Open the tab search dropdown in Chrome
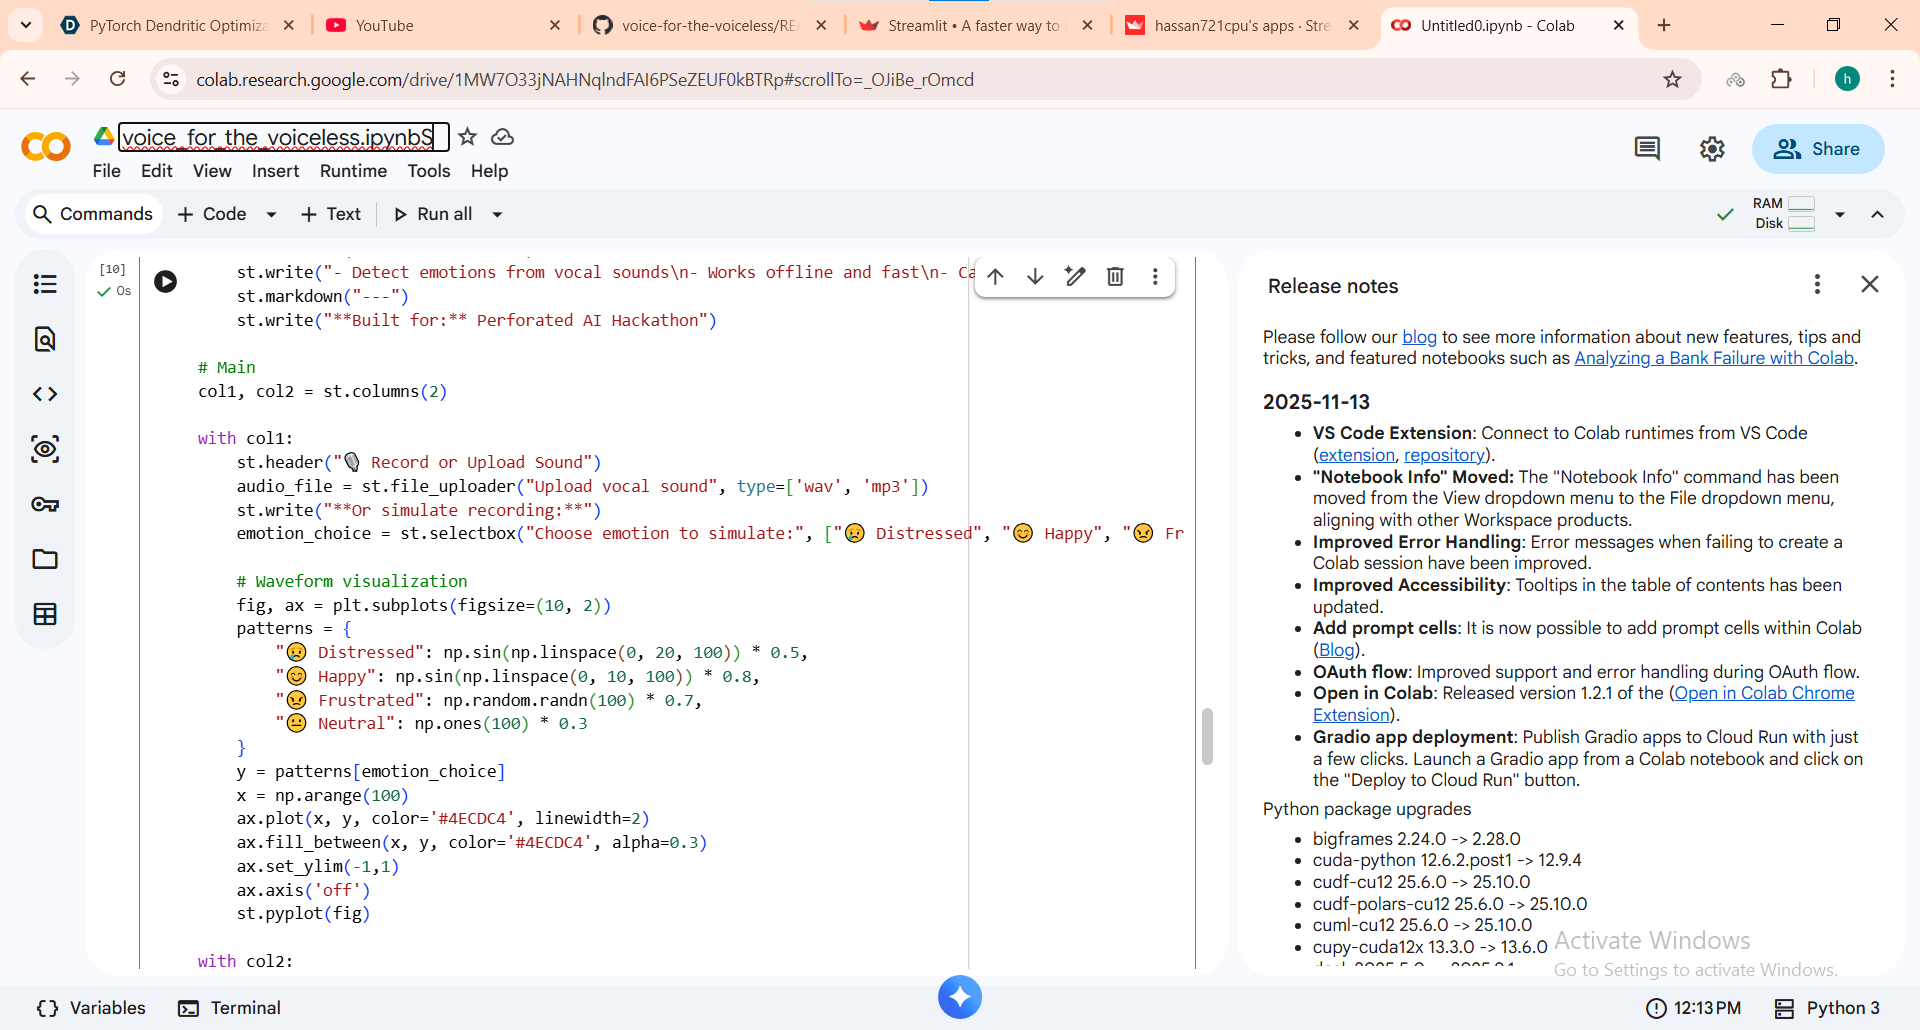The height and width of the screenshot is (1030, 1920). coord(26,25)
